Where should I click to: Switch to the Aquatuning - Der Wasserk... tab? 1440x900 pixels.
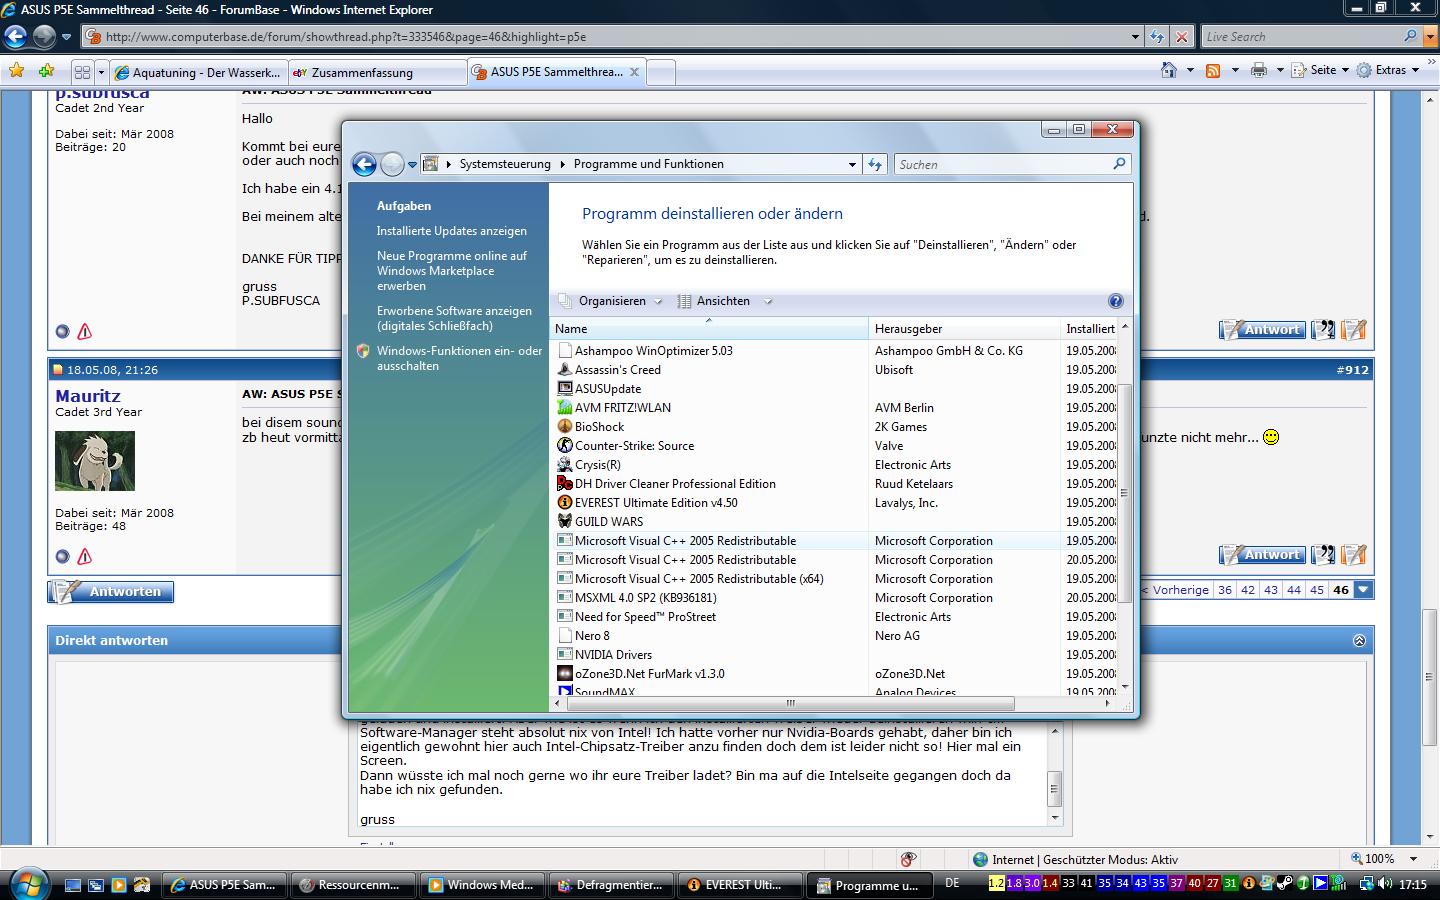198,72
